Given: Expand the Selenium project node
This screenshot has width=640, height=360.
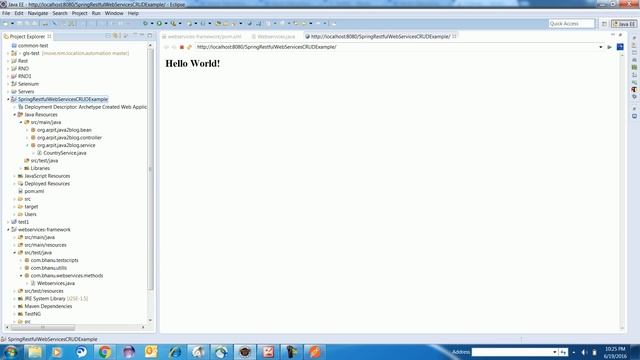Looking at the screenshot, I should pyautogui.click(x=8, y=84).
